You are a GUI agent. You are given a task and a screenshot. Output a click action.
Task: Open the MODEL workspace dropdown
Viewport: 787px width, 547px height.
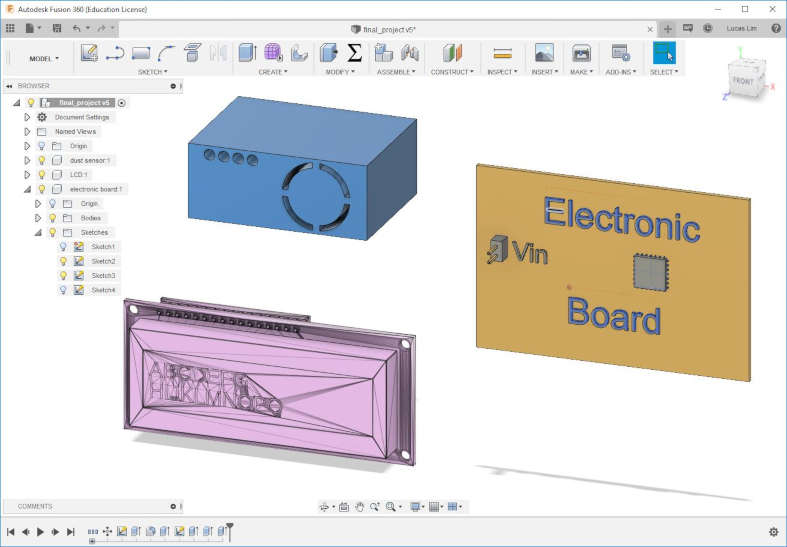click(x=44, y=59)
